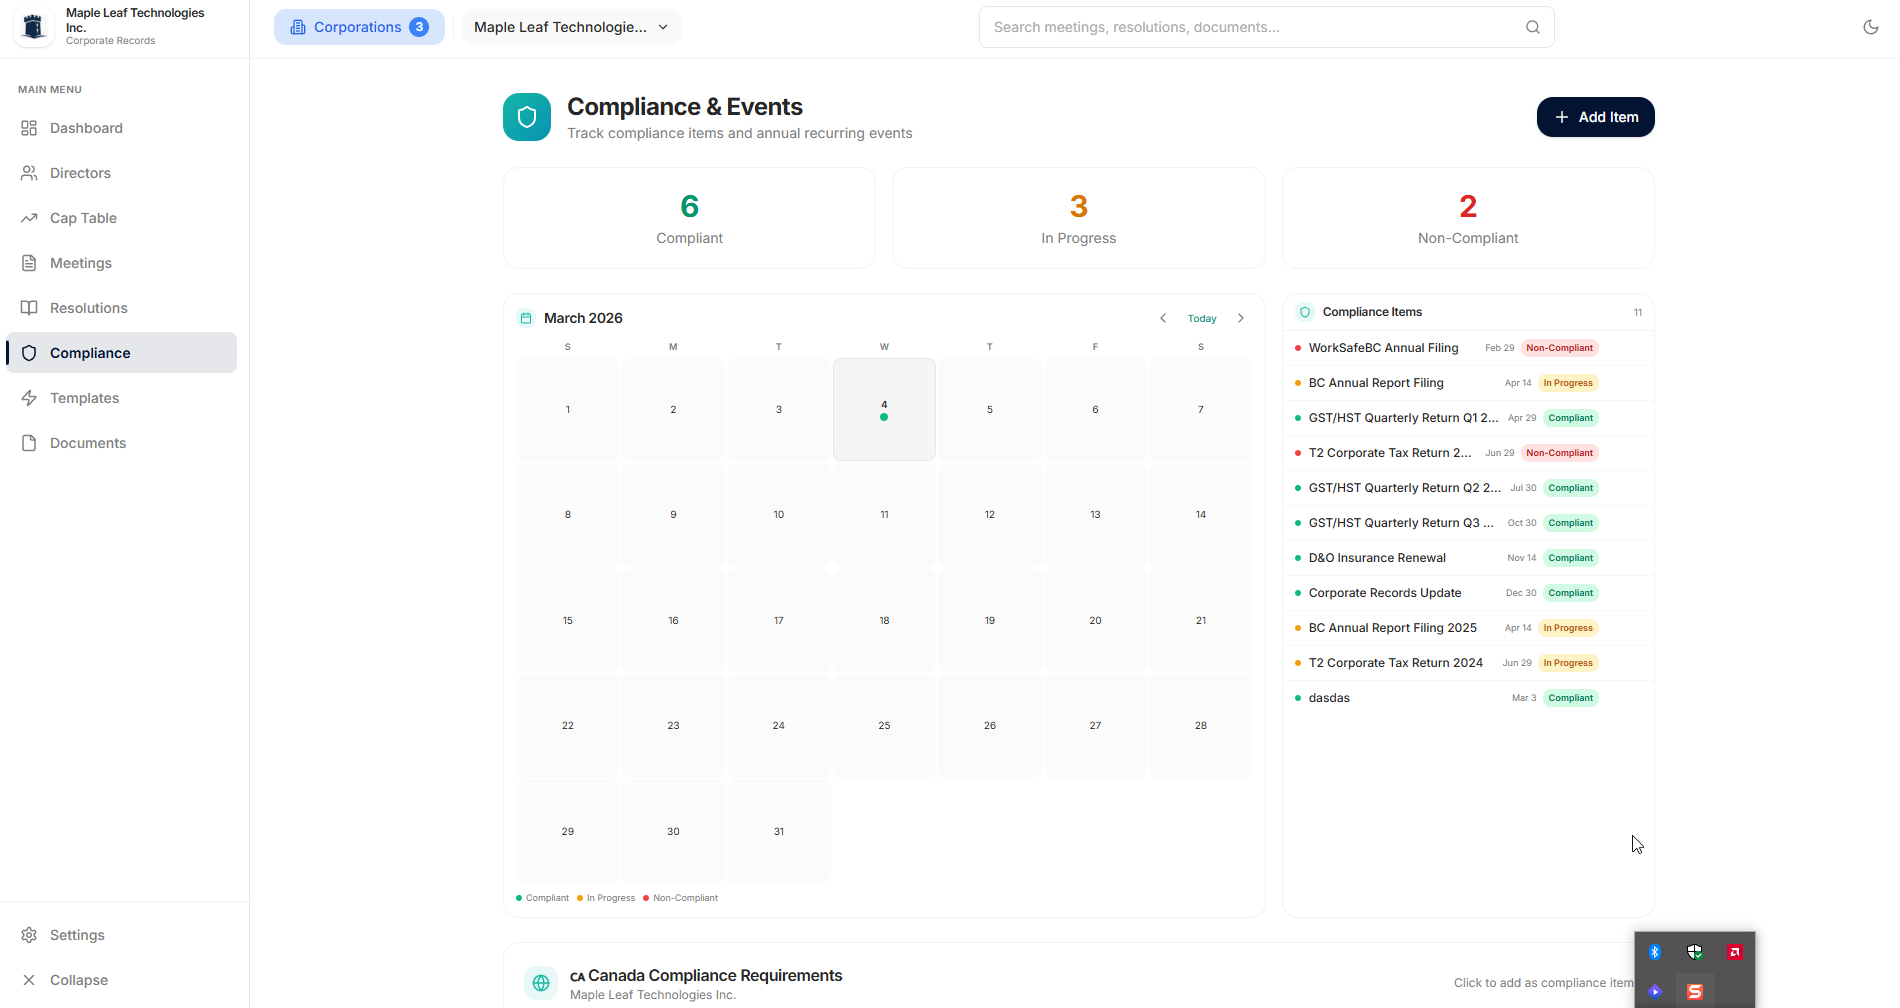1900x1008 pixels.
Task: Select March 27 on the calendar
Action: [x=1095, y=726]
